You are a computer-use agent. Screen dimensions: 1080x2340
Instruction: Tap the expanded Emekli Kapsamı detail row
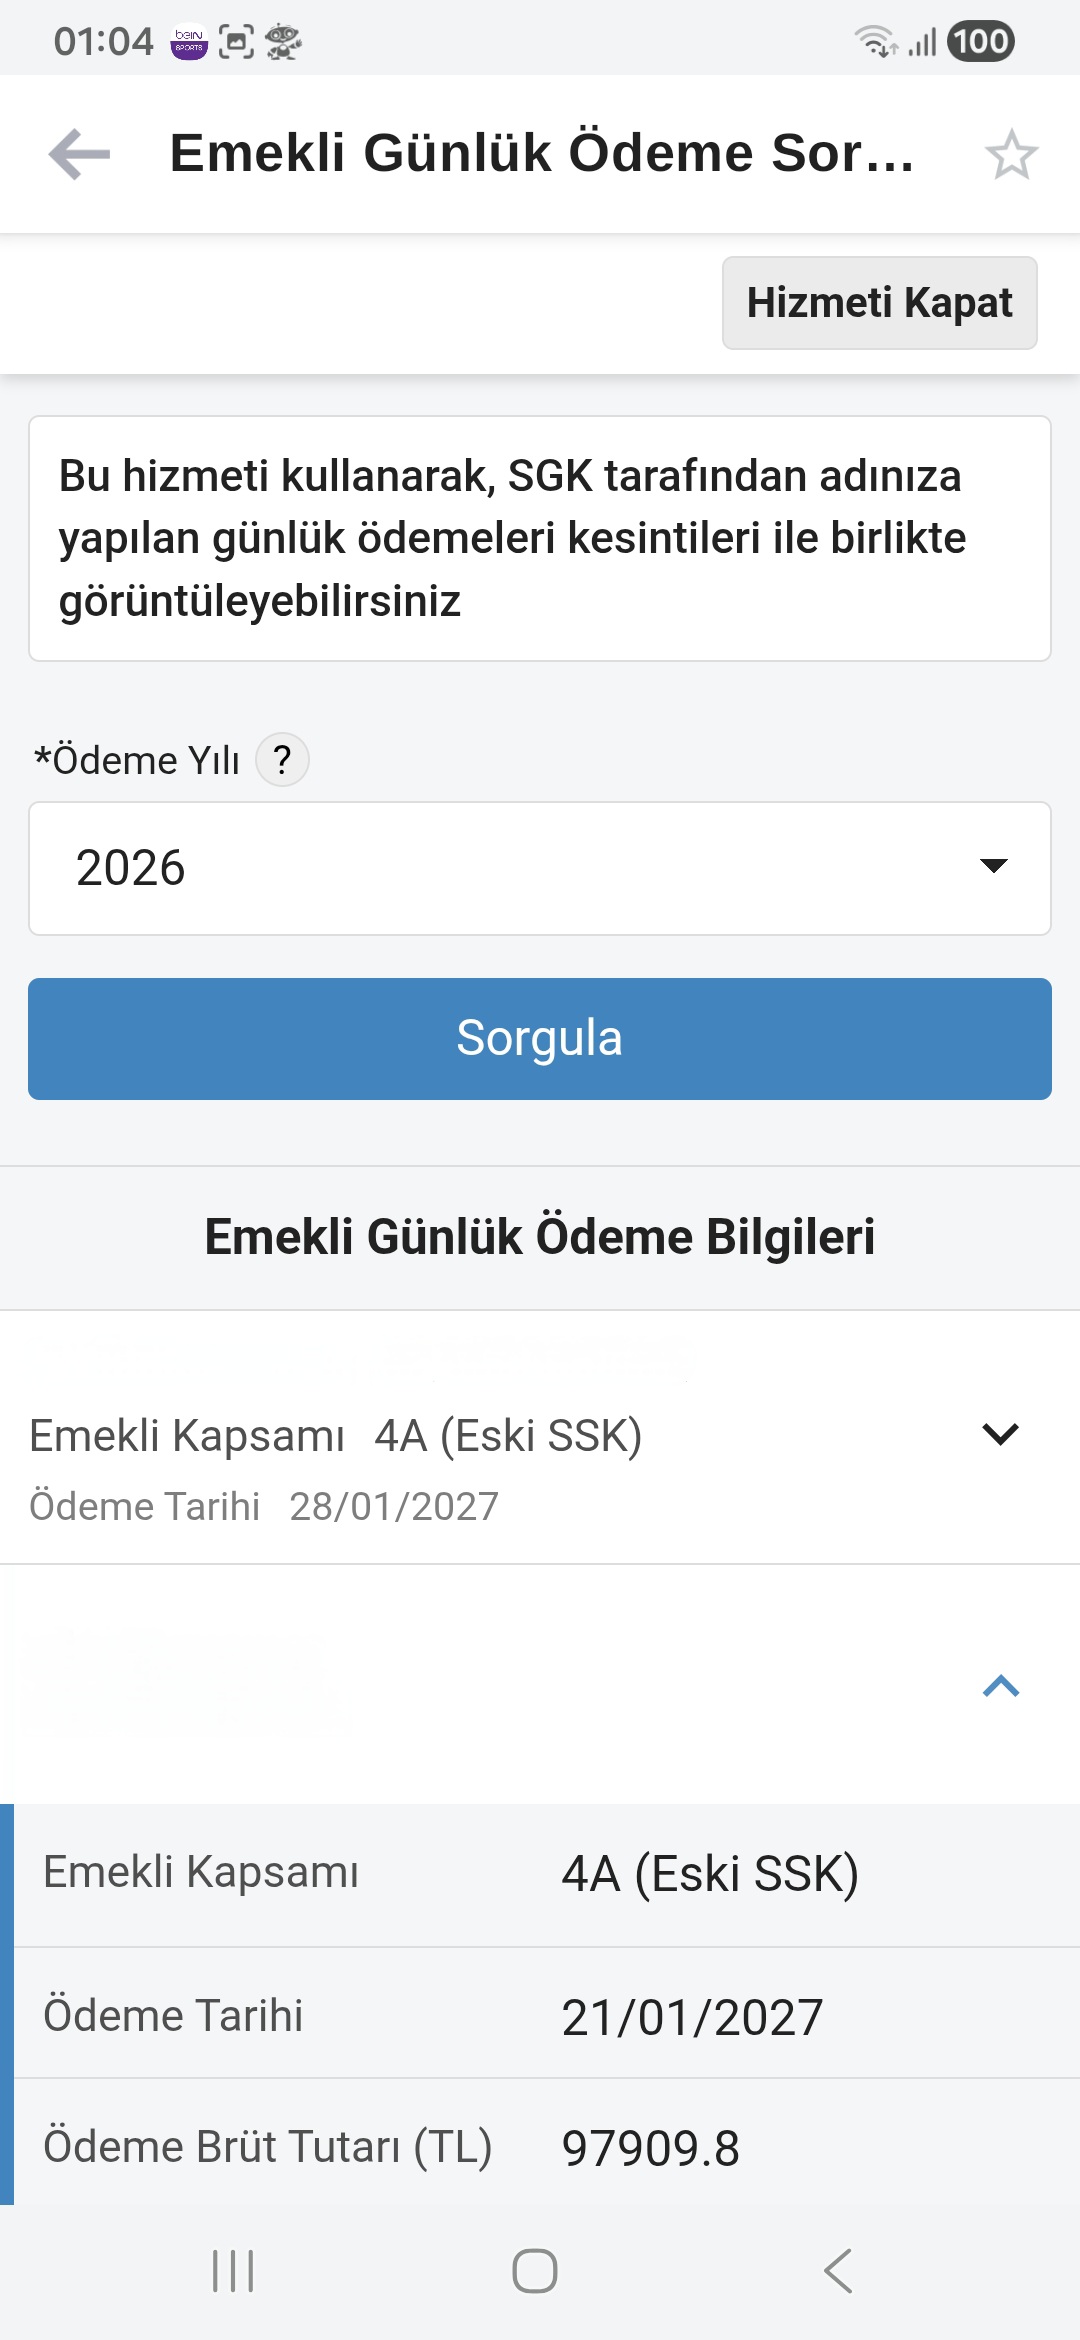(546, 1873)
